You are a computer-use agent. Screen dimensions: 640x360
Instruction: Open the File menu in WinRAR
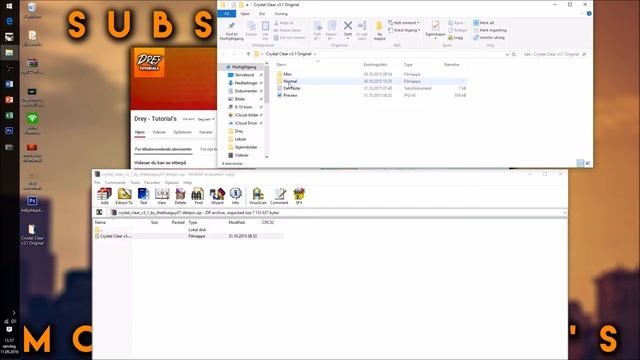pyautogui.click(x=97, y=182)
